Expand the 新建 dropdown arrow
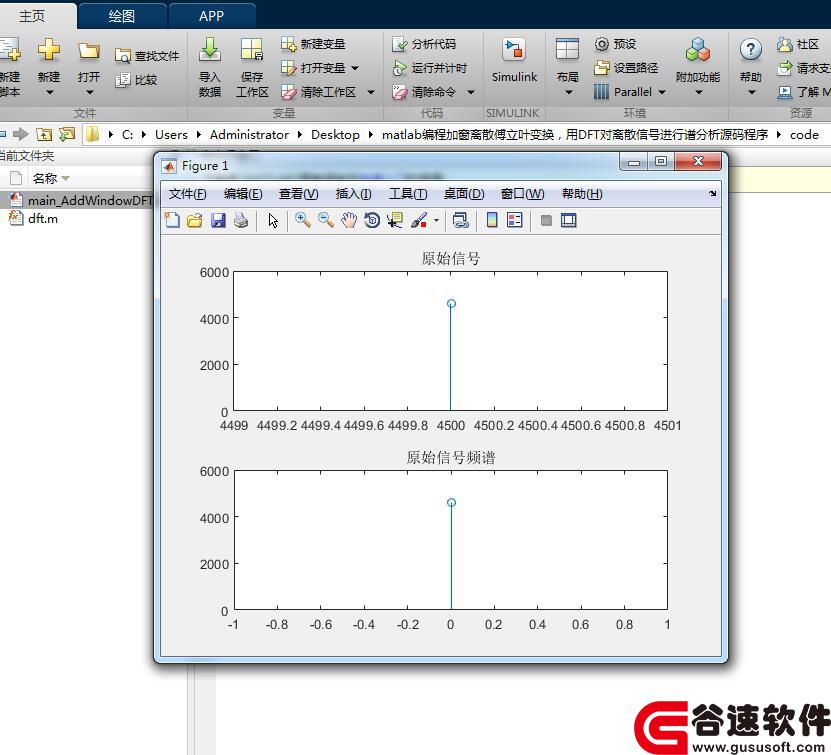 point(49,93)
